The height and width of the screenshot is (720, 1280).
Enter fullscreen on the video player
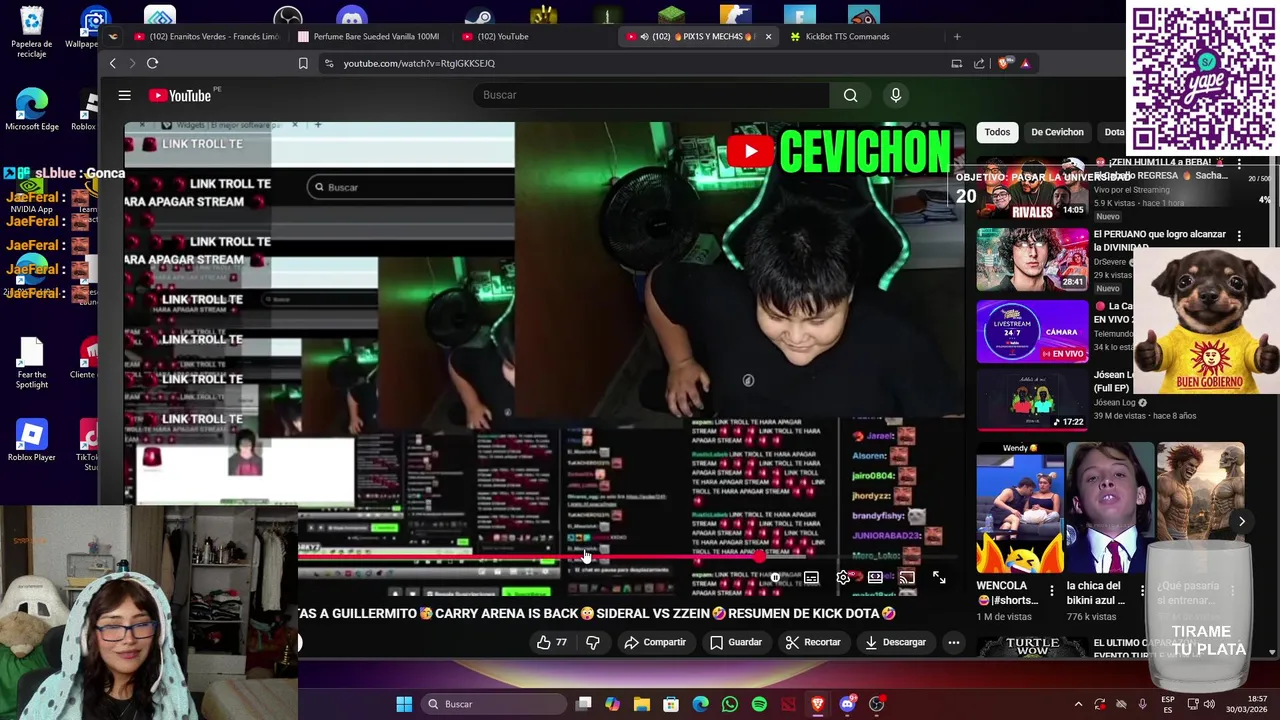[x=939, y=578]
